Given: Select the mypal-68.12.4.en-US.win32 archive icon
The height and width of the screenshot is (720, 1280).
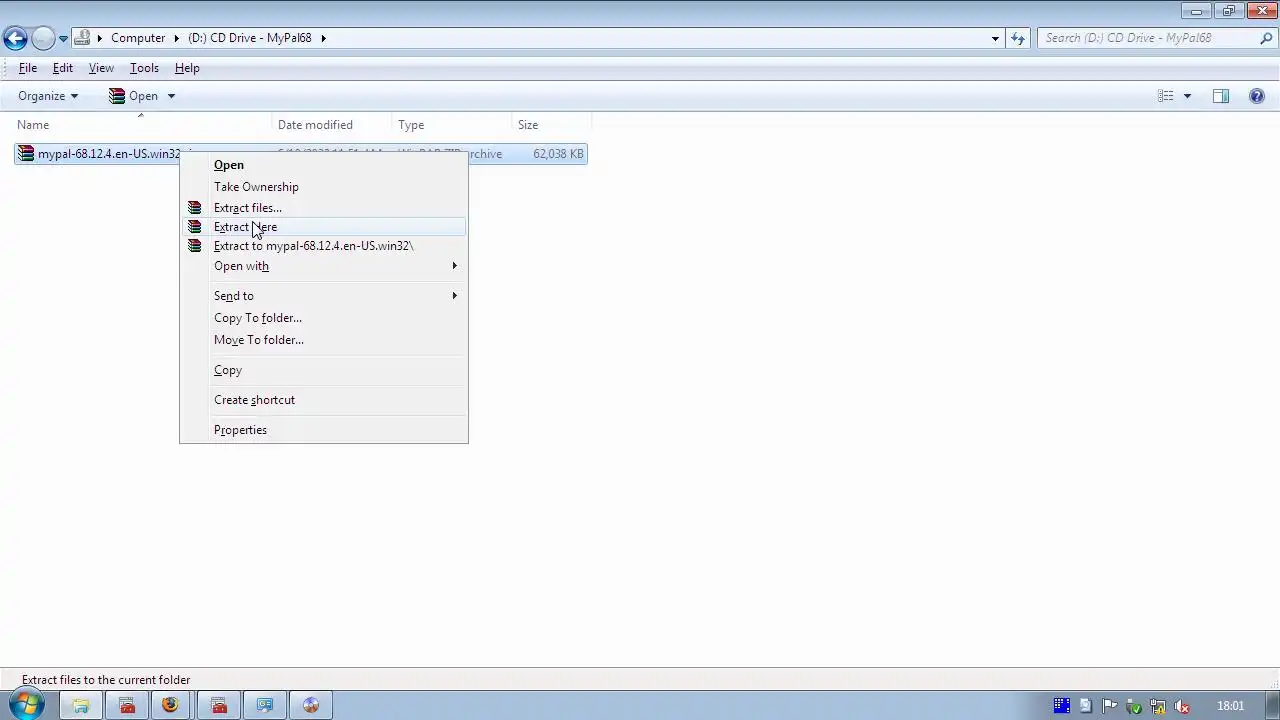Looking at the screenshot, I should point(26,154).
